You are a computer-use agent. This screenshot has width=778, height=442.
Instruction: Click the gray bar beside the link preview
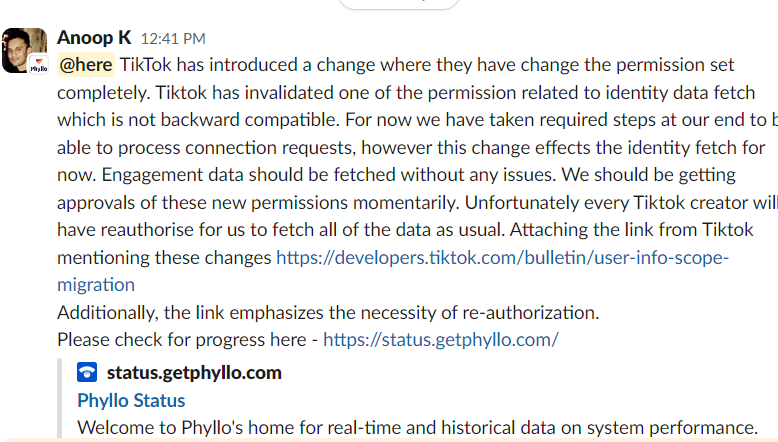pyautogui.click(x=60, y=400)
